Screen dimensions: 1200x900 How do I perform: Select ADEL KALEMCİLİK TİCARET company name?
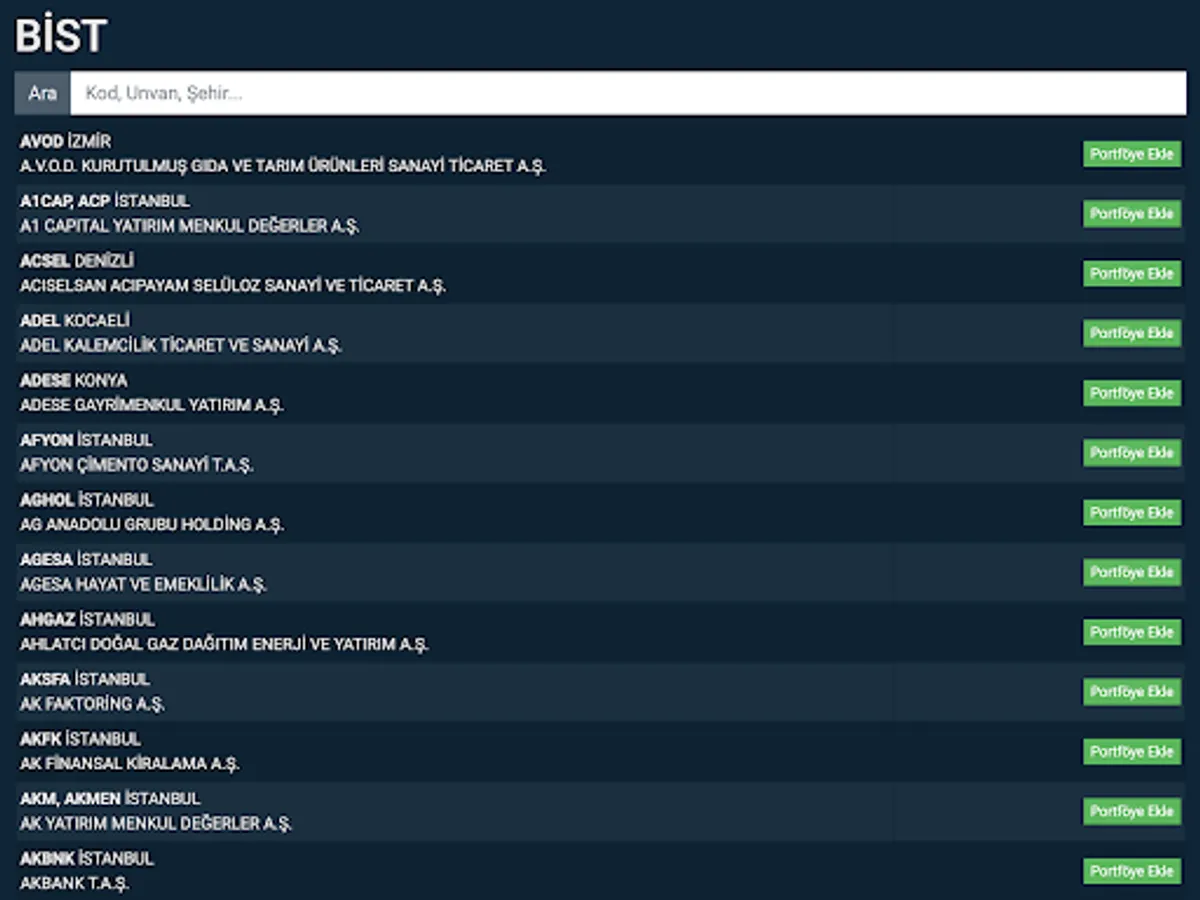181,346
